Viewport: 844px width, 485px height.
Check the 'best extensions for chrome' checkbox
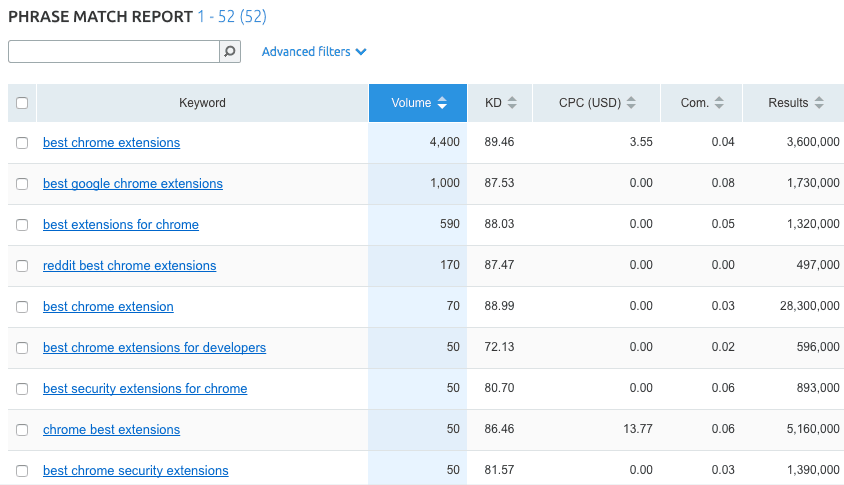click(22, 225)
